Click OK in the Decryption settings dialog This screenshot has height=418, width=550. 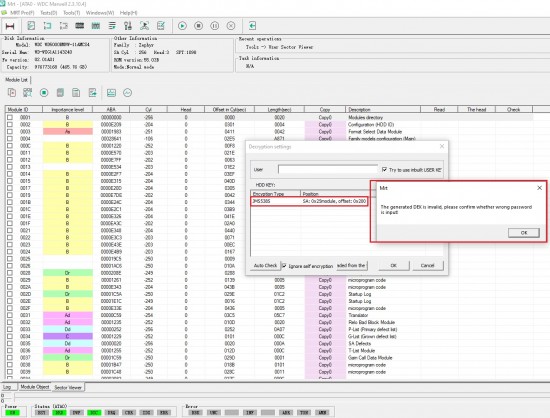click(394, 265)
